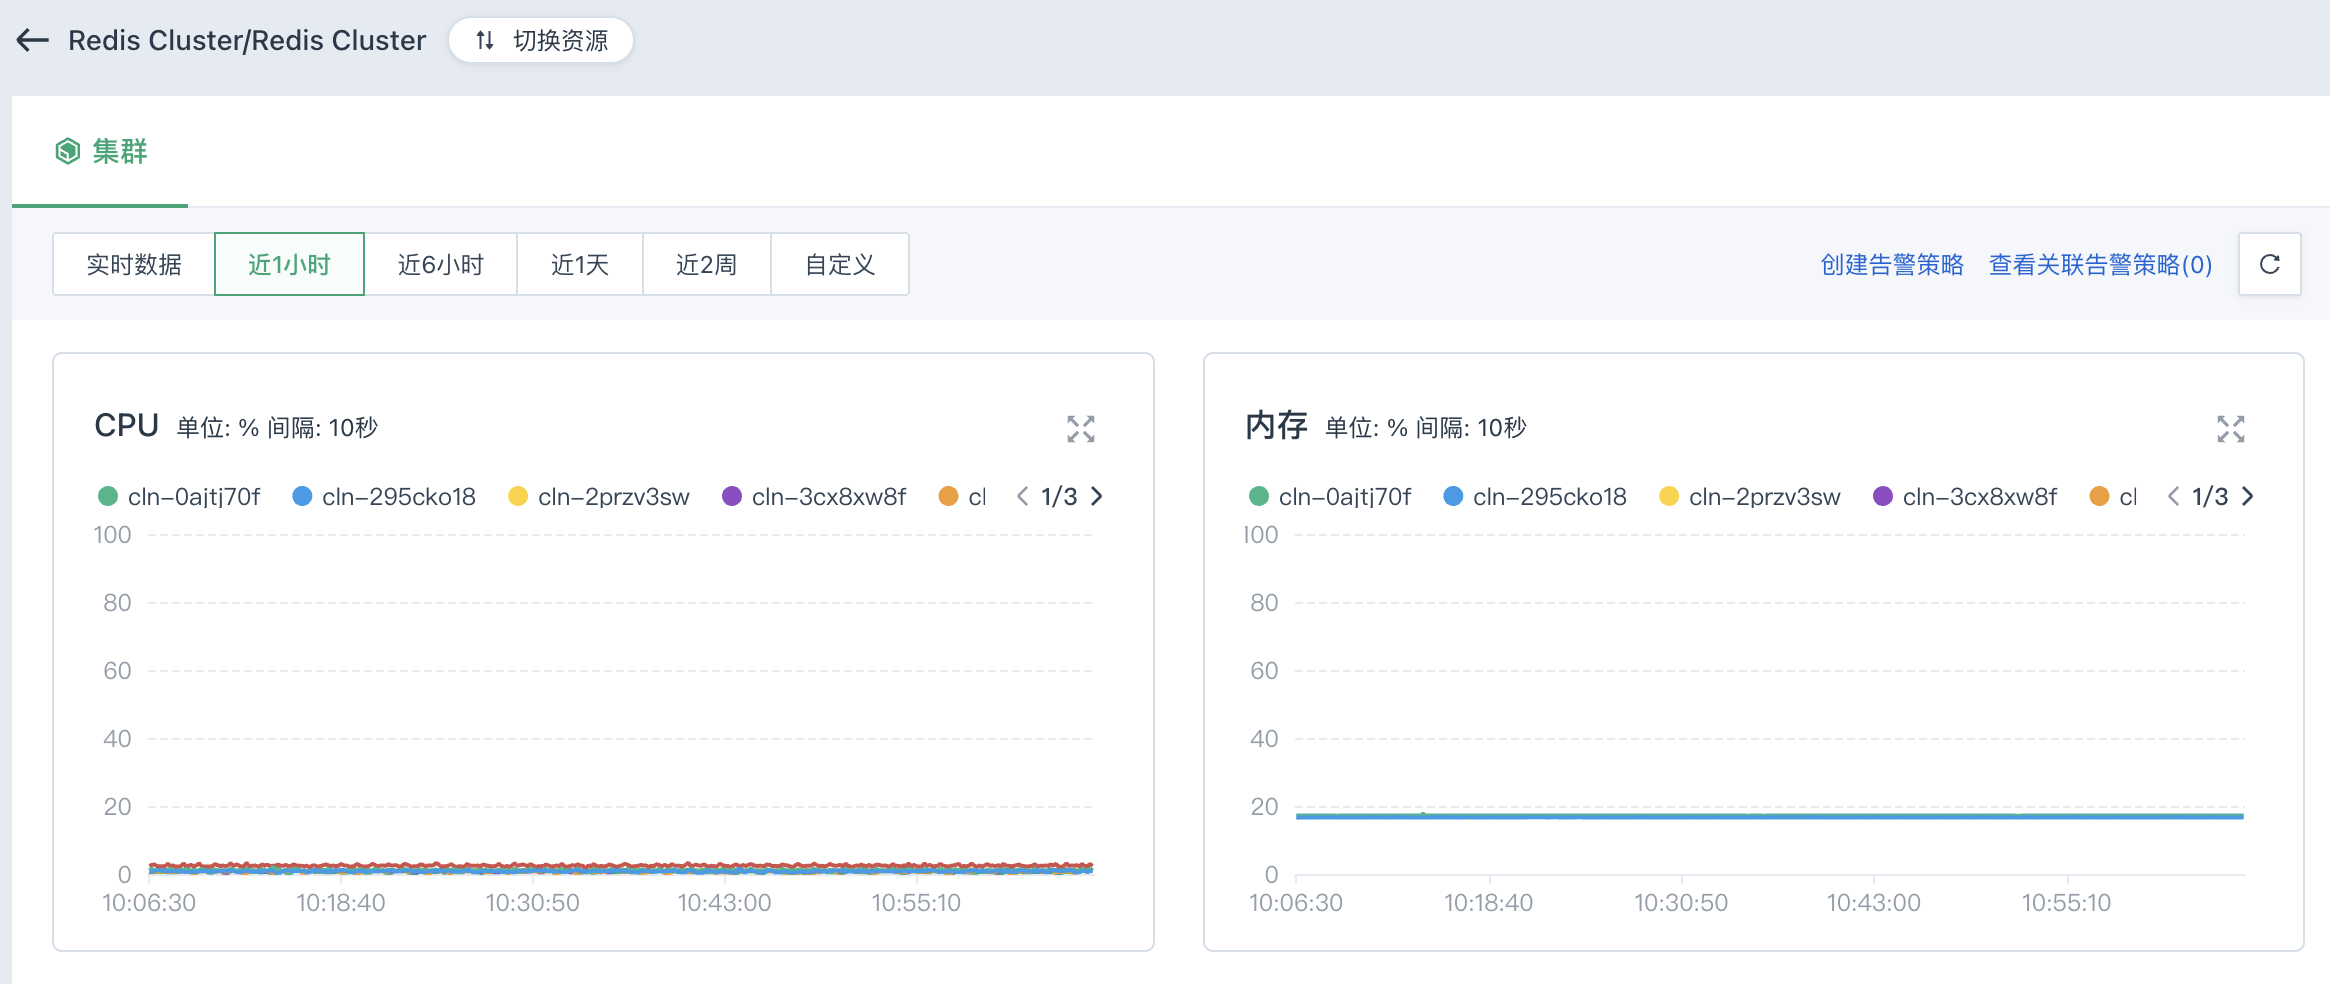Select the 实时数据 time range
Viewport: 2330px width, 984px height.
tap(134, 264)
